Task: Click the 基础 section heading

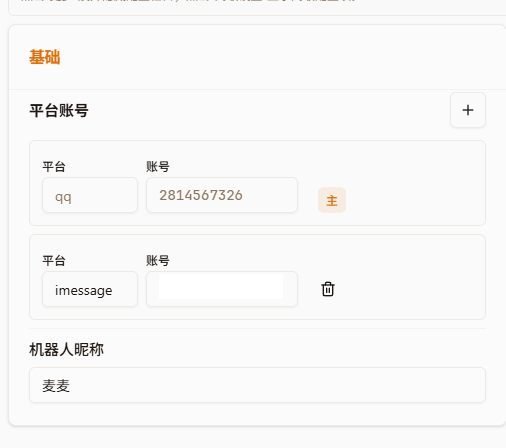Action: pyautogui.click(x=45, y=57)
